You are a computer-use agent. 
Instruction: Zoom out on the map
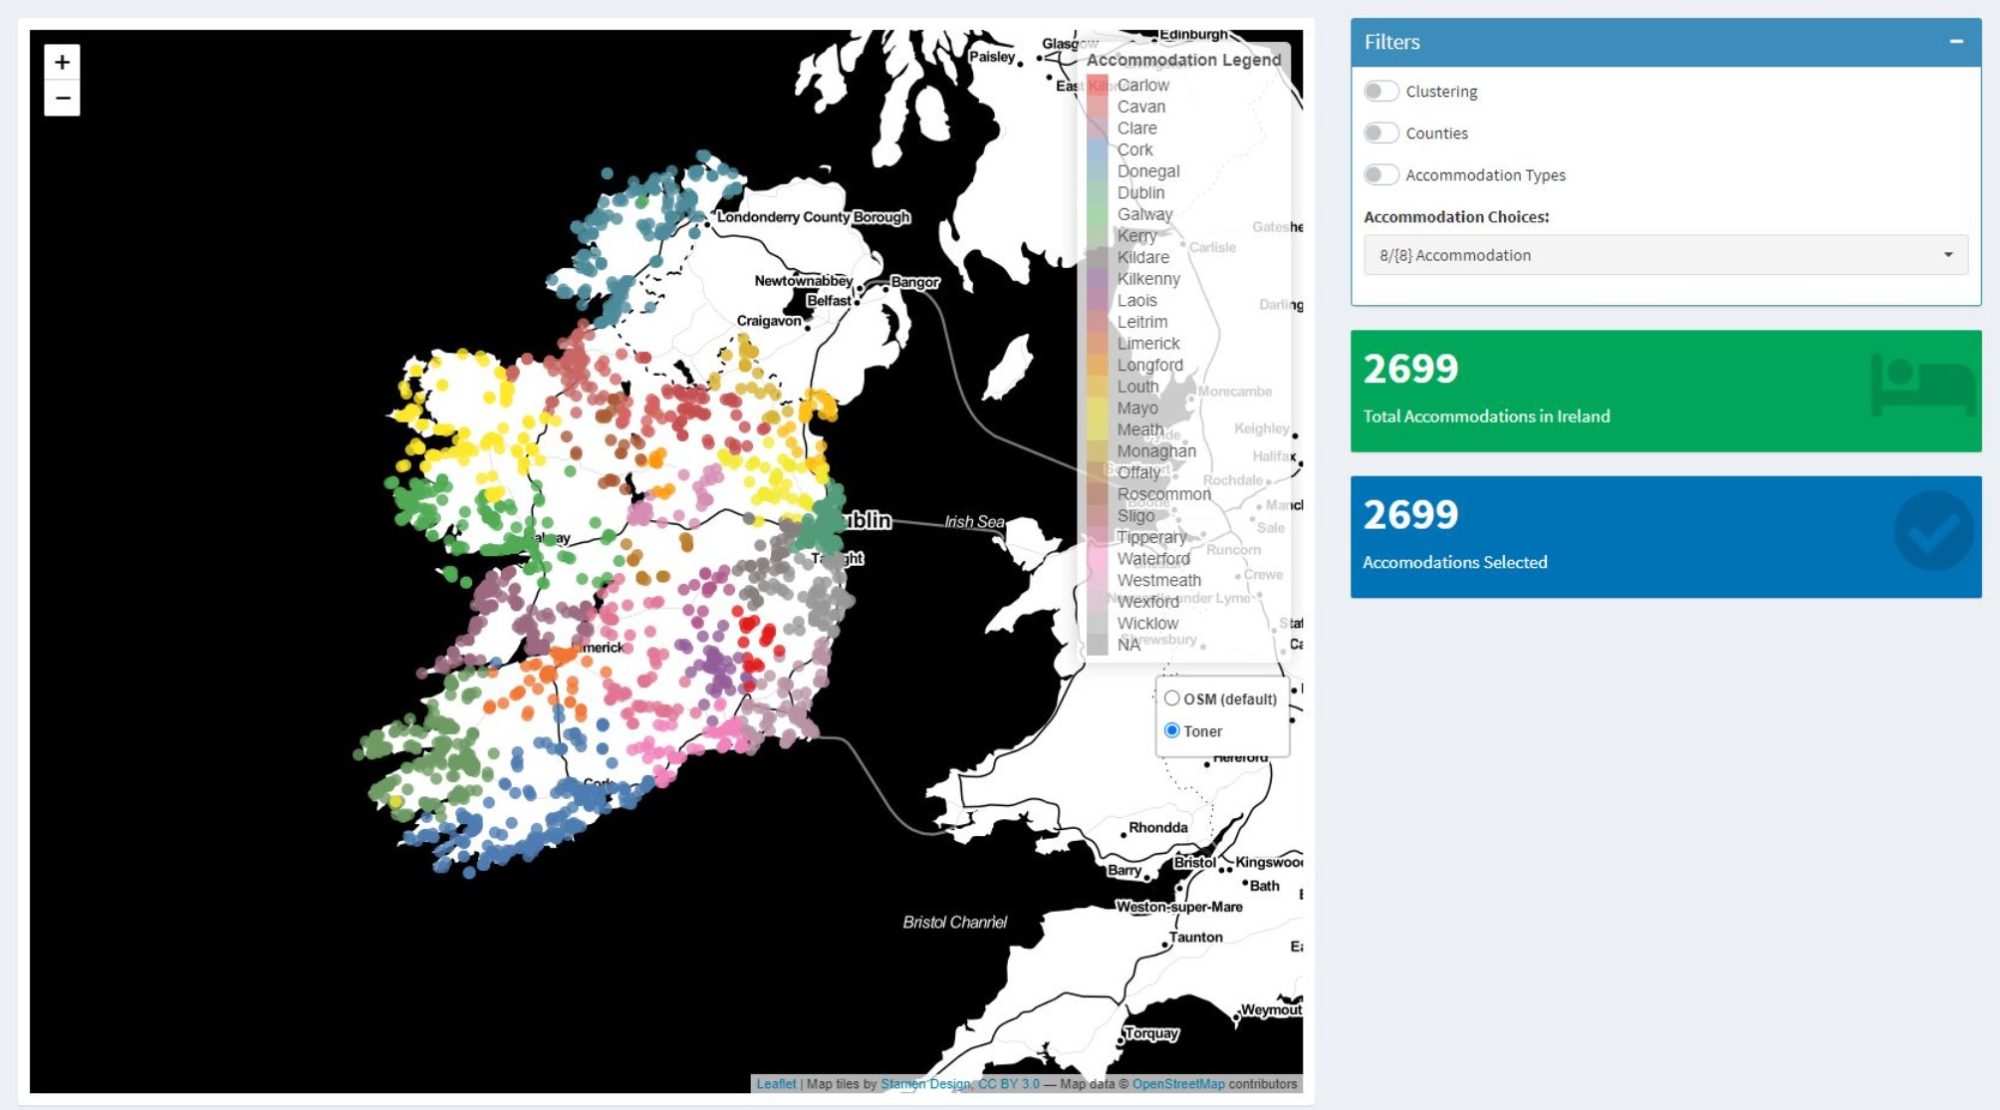click(62, 98)
